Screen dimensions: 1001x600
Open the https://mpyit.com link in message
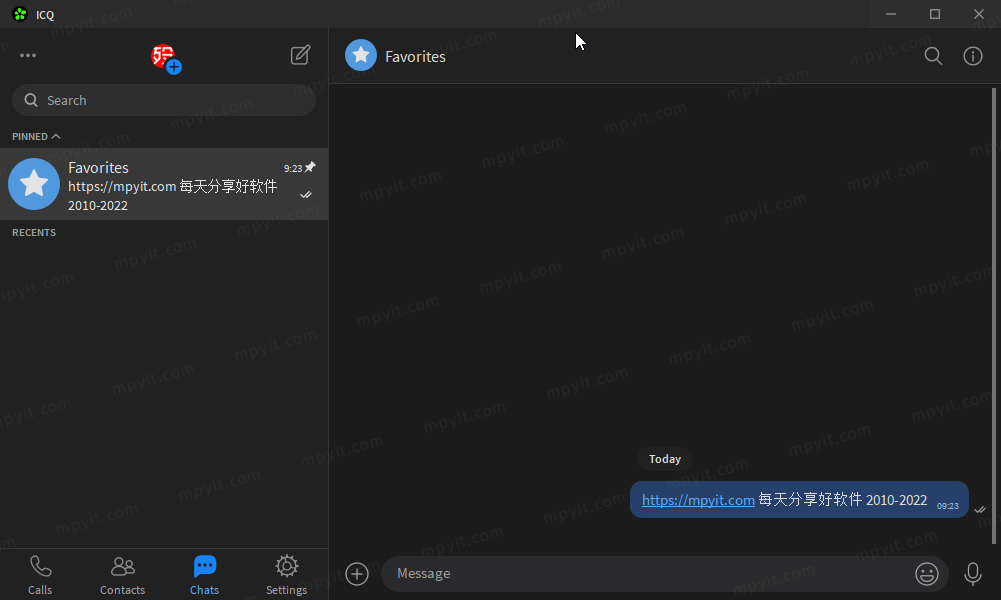coord(698,500)
